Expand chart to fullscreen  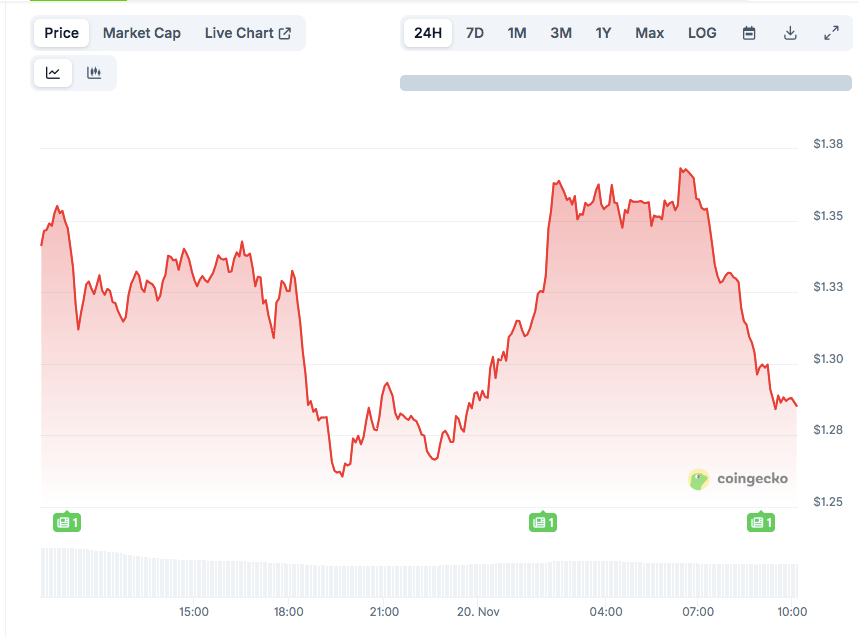831,33
